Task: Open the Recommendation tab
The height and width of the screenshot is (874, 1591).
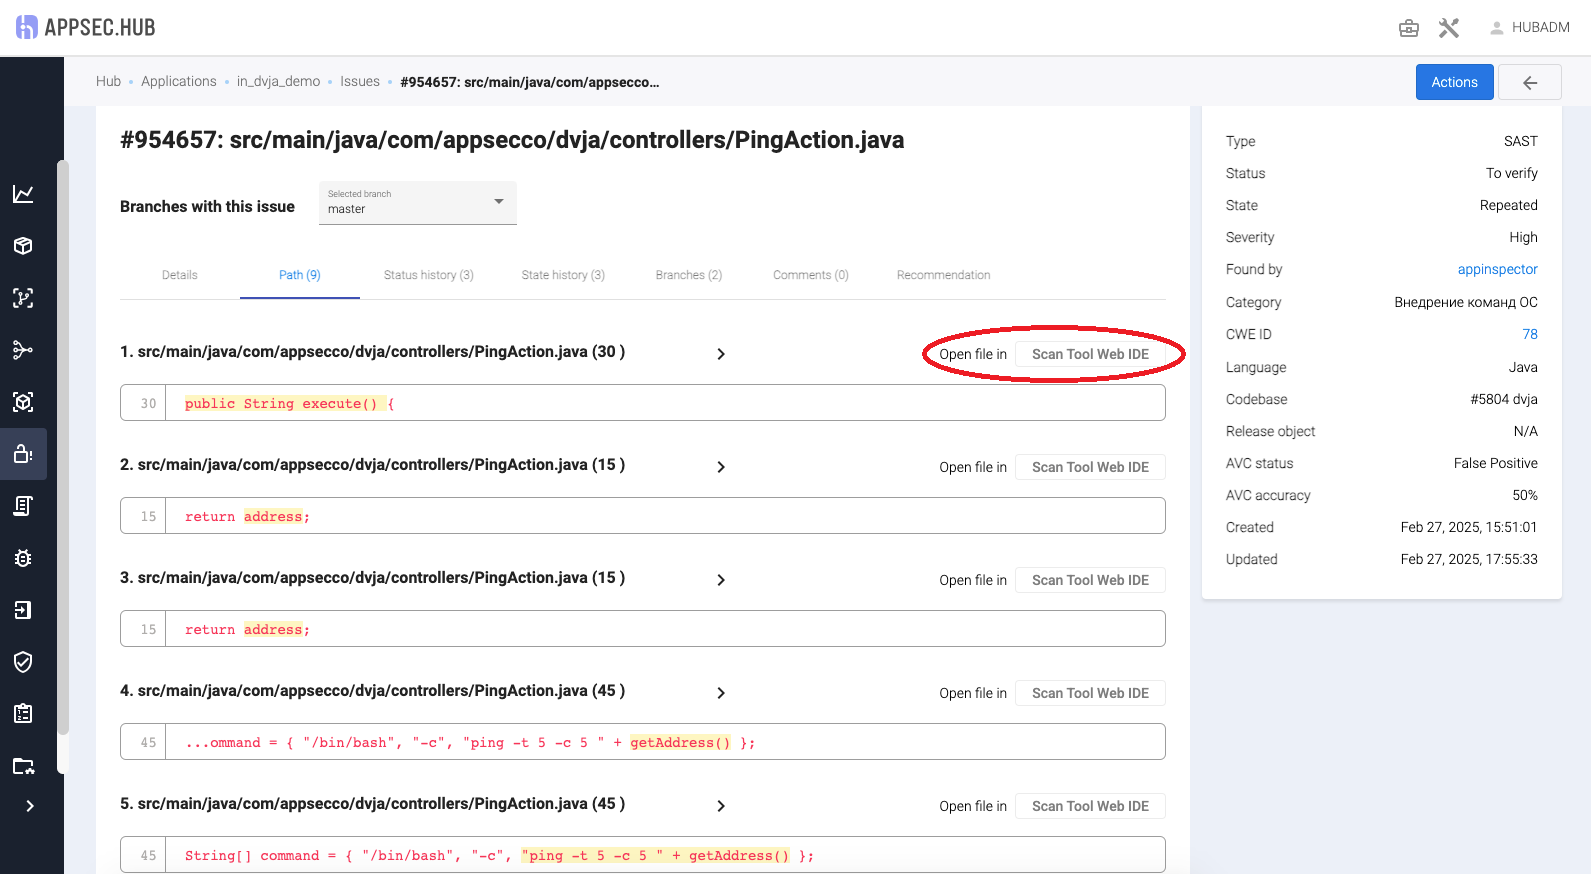Action: 943,275
